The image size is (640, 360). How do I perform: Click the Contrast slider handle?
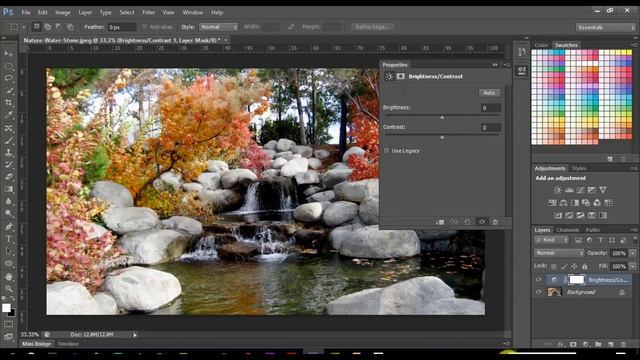pyautogui.click(x=442, y=137)
